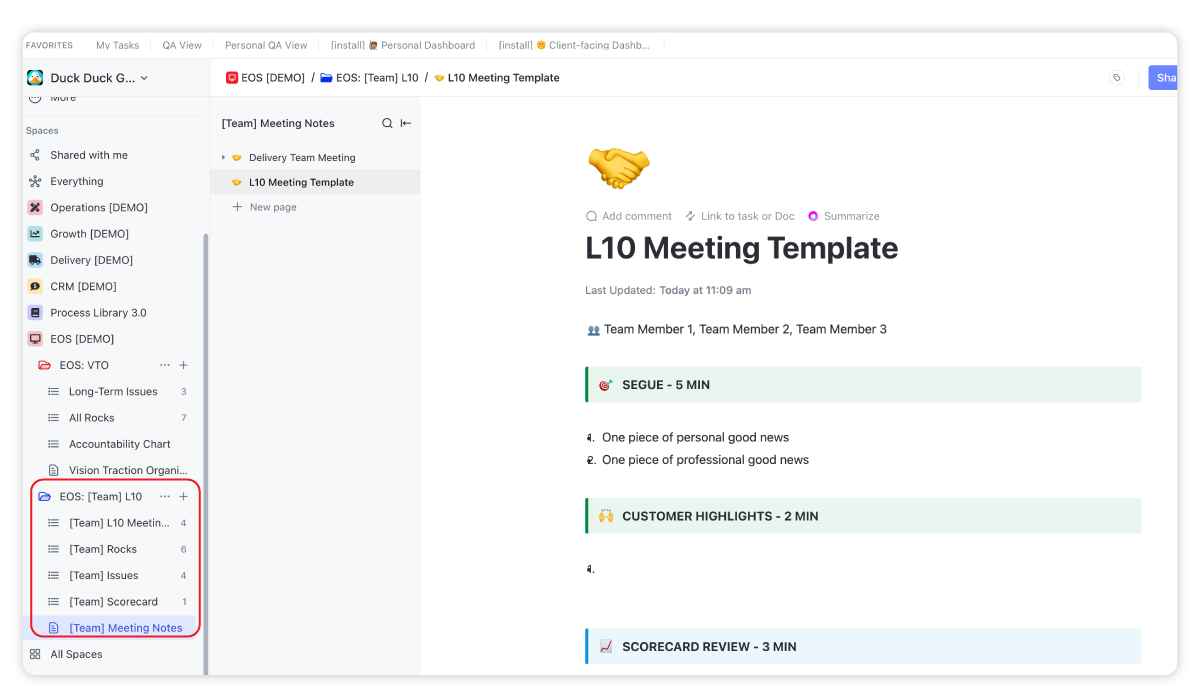Open ellipsis menu for EOS: VTO folder
Screen dimensions: 1200x700
165,366
